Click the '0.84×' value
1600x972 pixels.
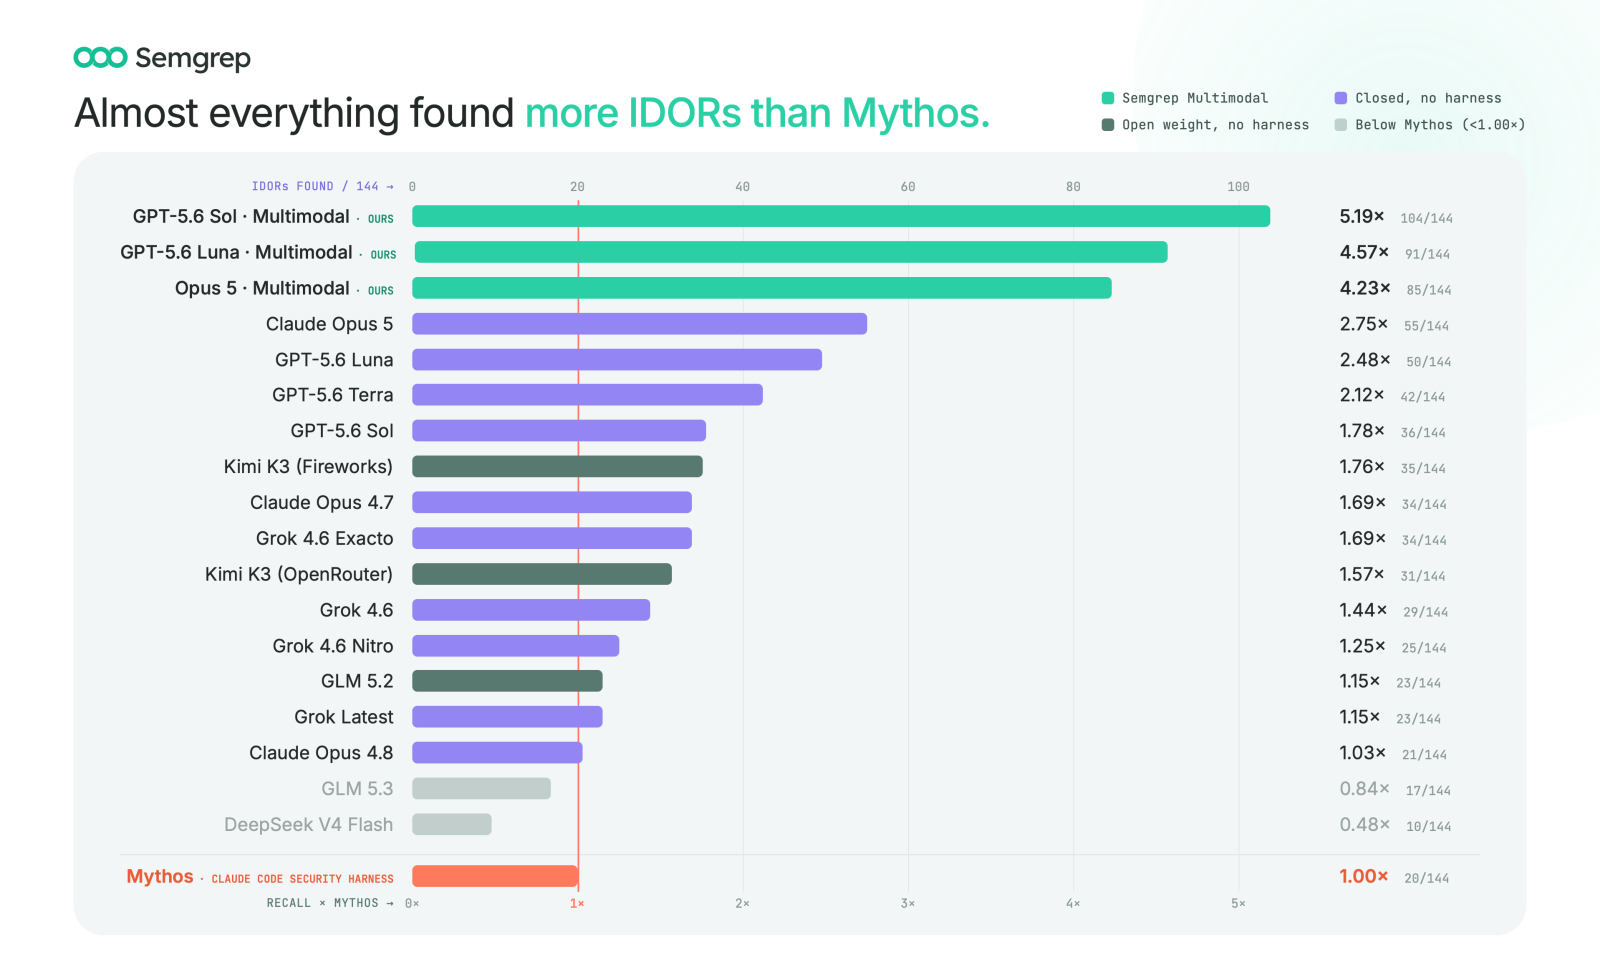point(1365,789)
